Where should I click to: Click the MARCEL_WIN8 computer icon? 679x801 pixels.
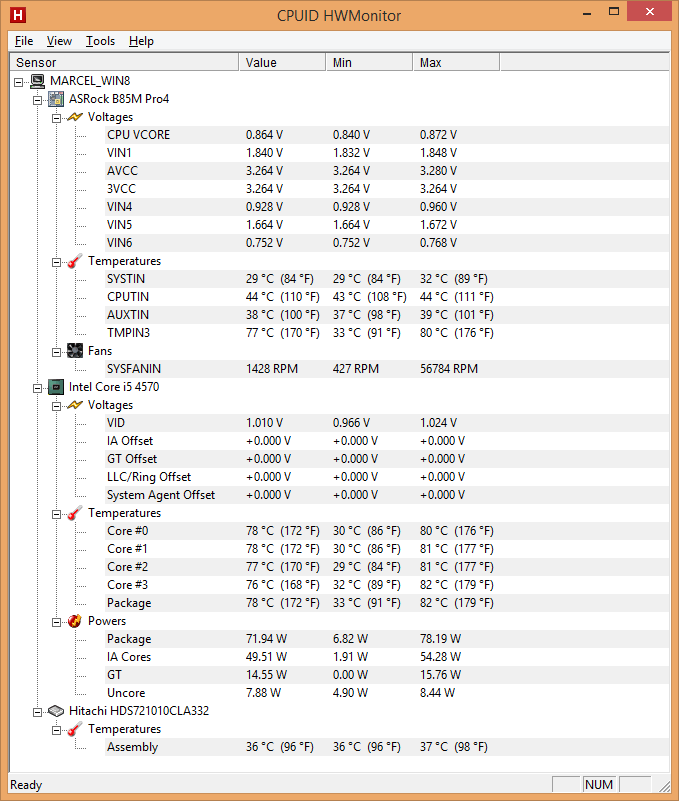click(37, 81)
